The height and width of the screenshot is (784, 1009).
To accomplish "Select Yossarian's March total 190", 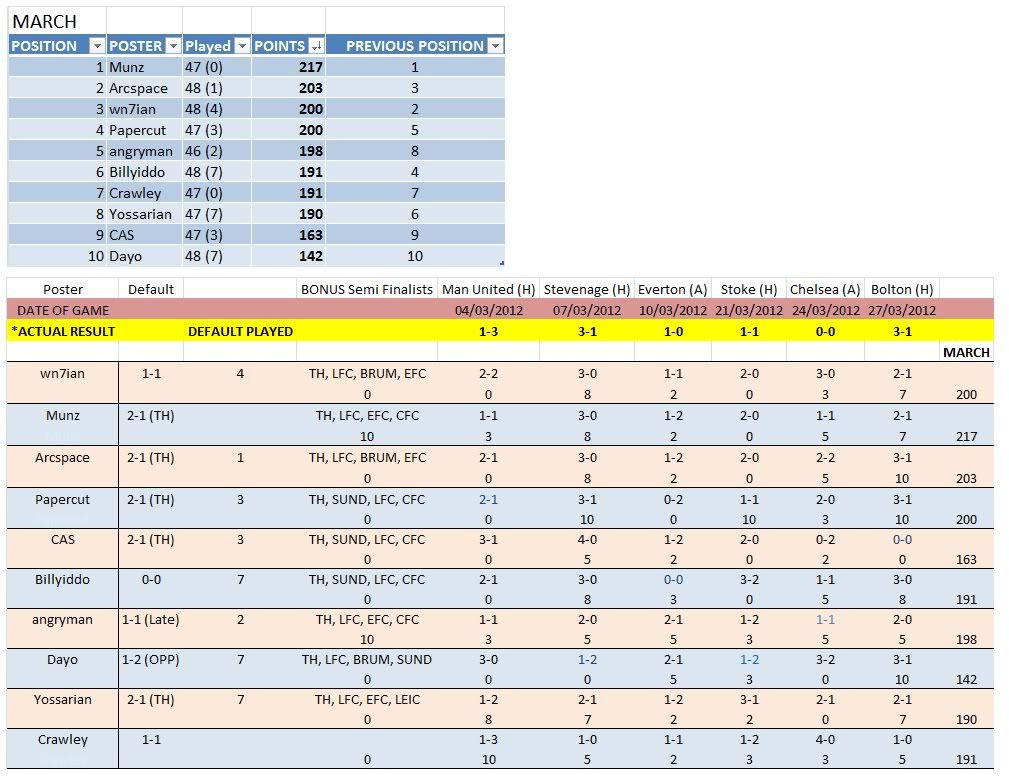I will pyautogui.click(x=966, y=720).
